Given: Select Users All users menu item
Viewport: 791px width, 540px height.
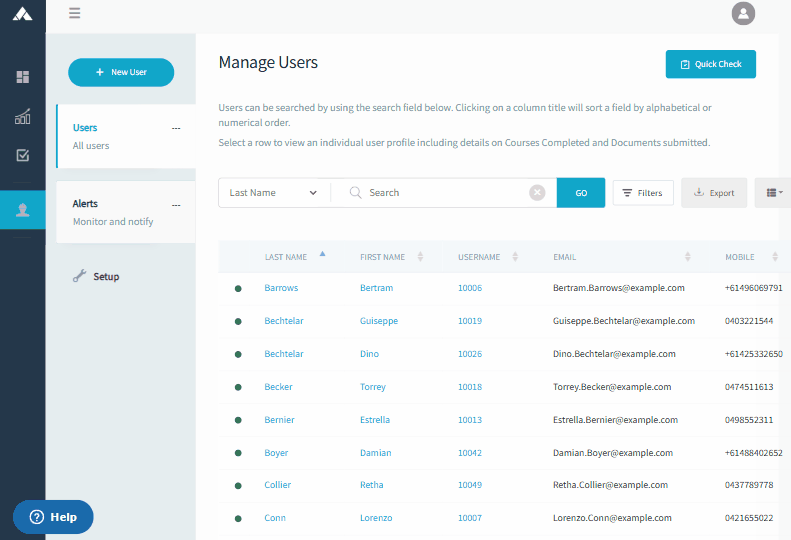Looking at the screenshot, I should tap(126, 136).
